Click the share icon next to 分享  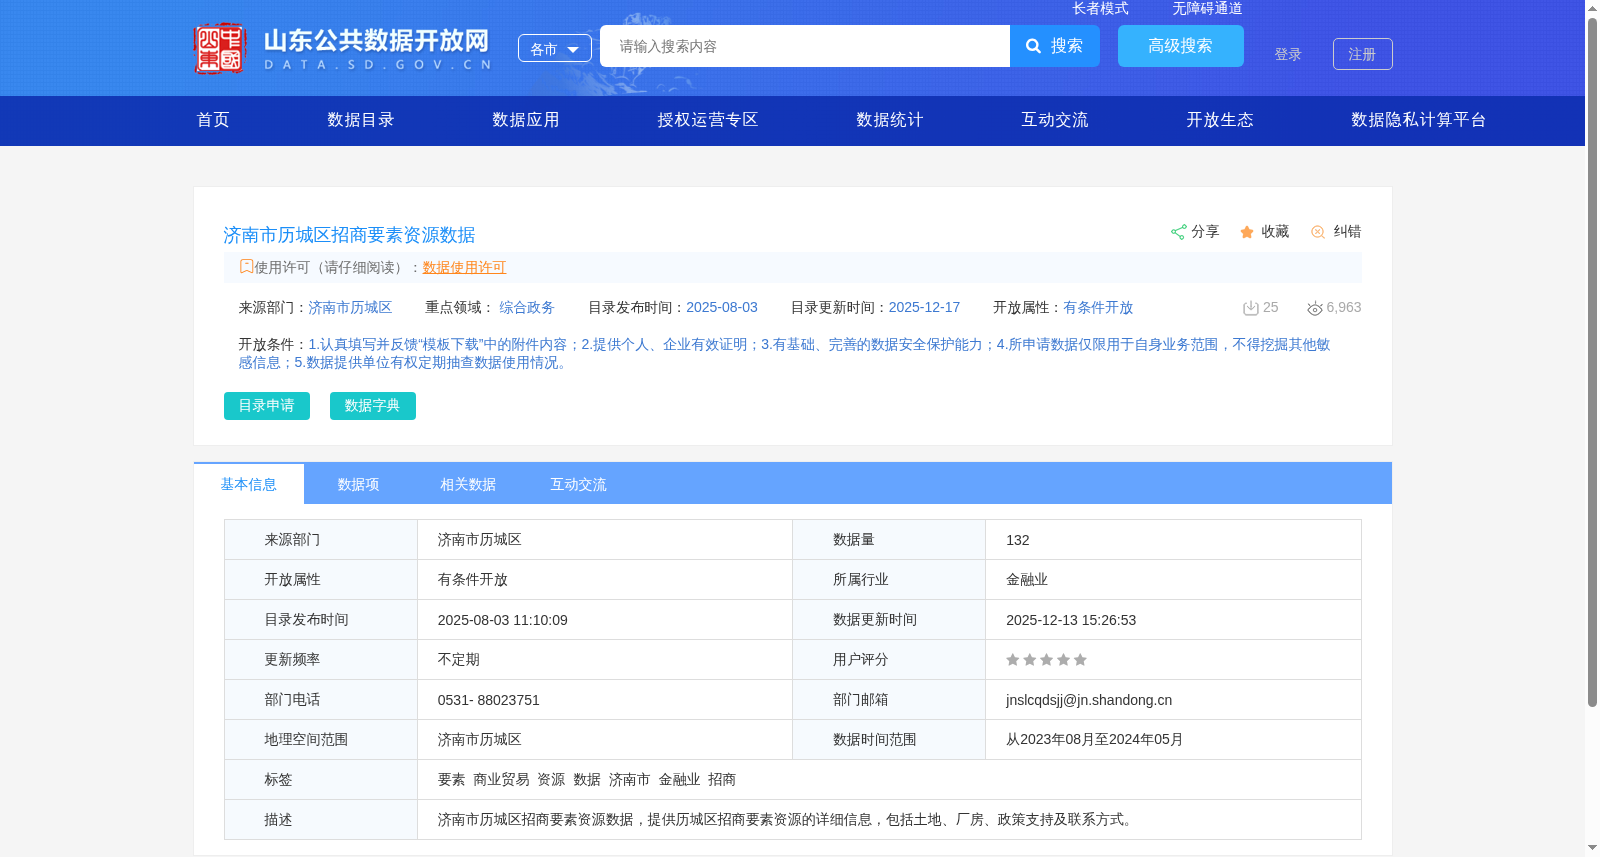click(1179, 232)
